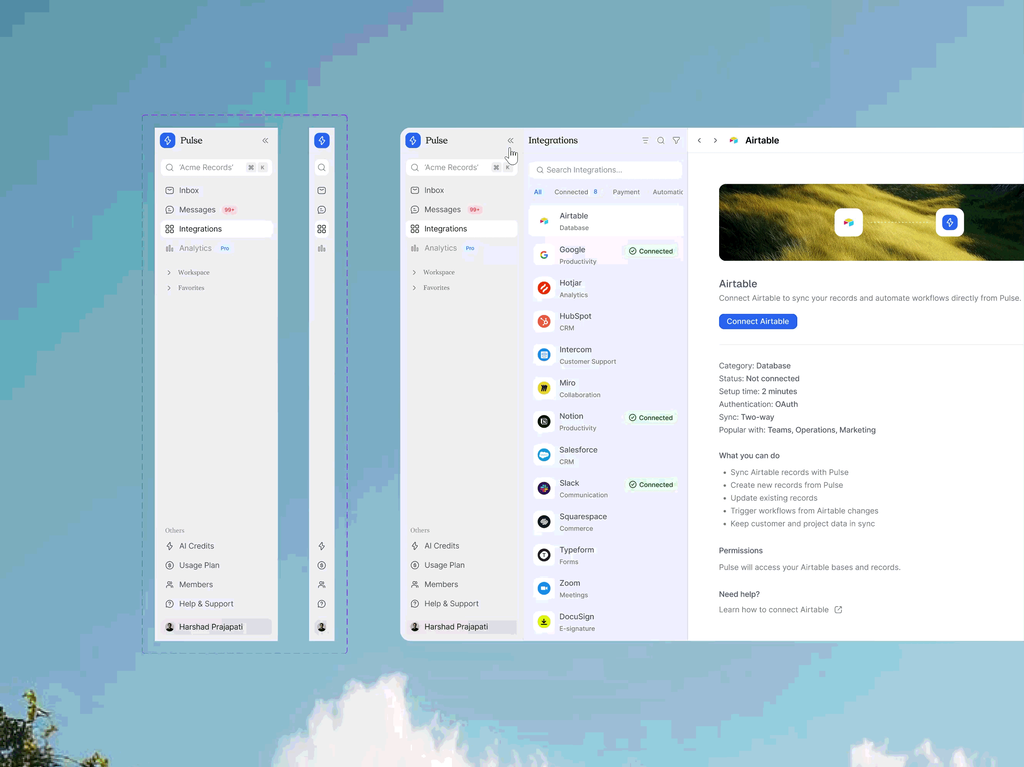The height and width of the screenshot is (767, 1024).
Task: Click AI Credits bolt icon in icon-only sidebar
Action: 321,546
